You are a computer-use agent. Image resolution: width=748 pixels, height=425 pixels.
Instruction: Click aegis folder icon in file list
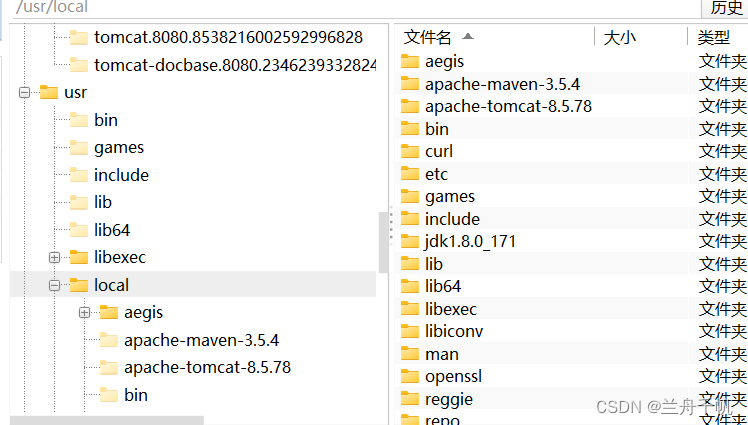pos(410,62)
